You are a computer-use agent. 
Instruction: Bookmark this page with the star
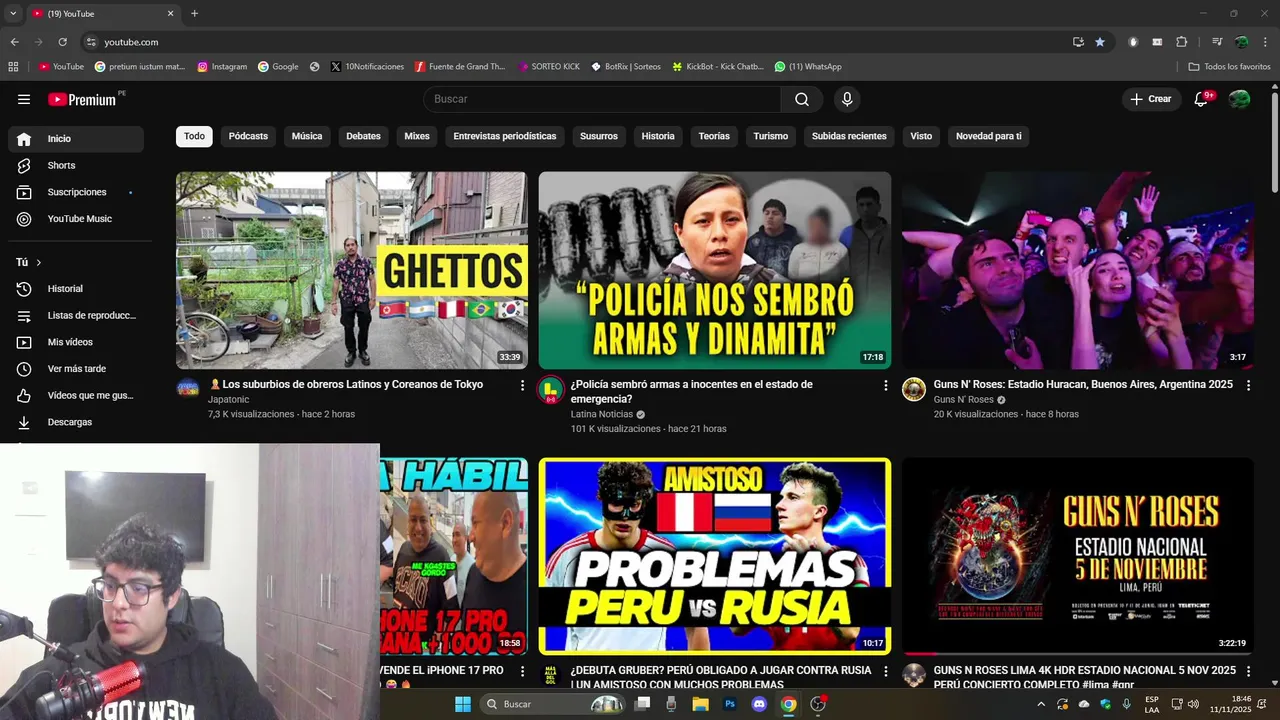pos(1100,42)
